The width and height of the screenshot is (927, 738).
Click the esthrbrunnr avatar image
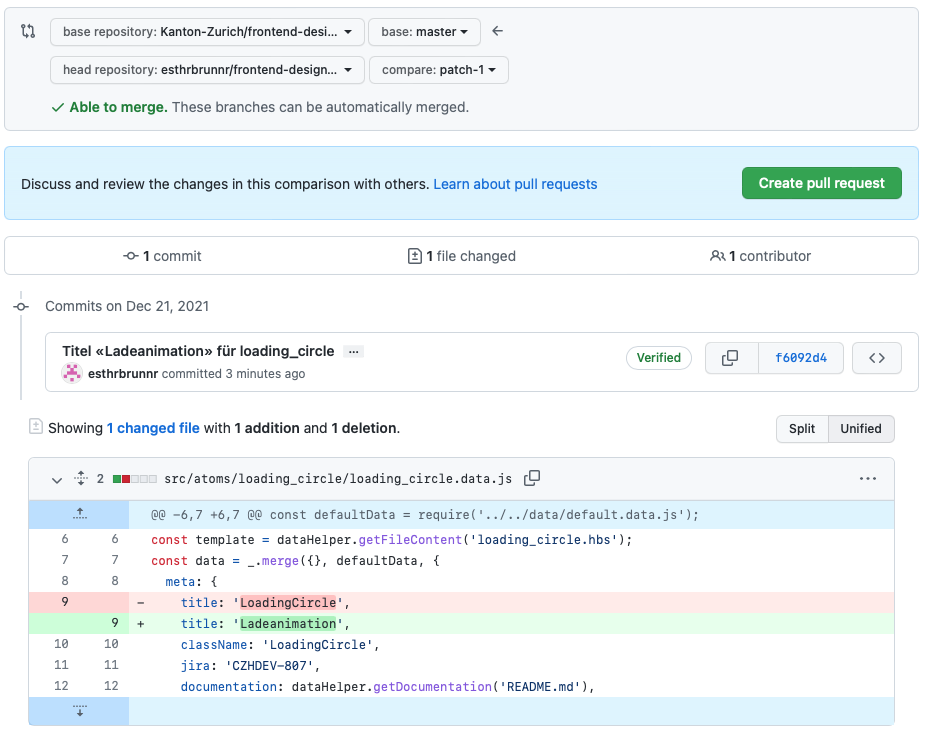tap(72, 373)
